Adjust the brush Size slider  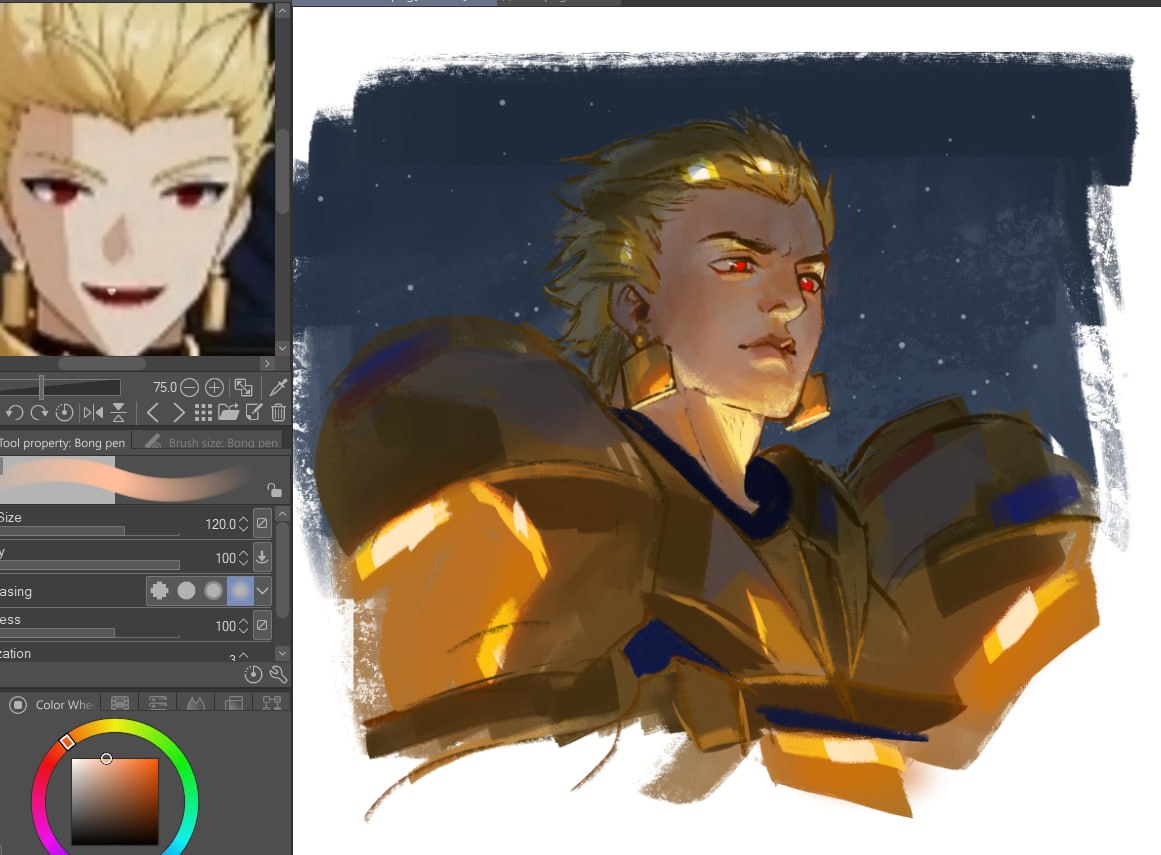[90, 532]
